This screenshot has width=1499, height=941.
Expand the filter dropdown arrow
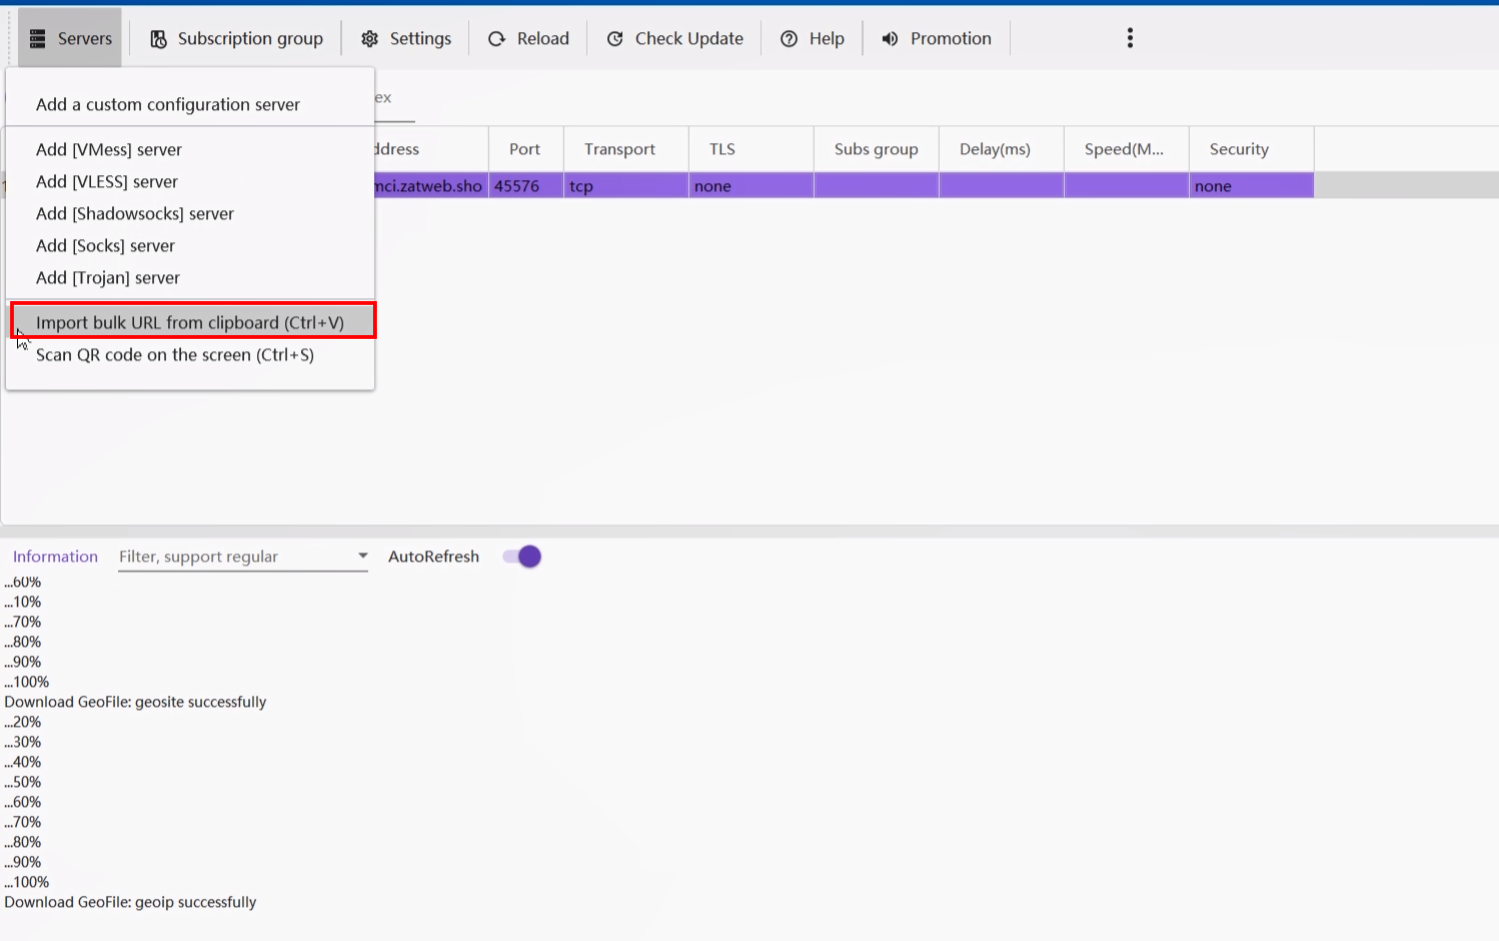pos(362,556)
